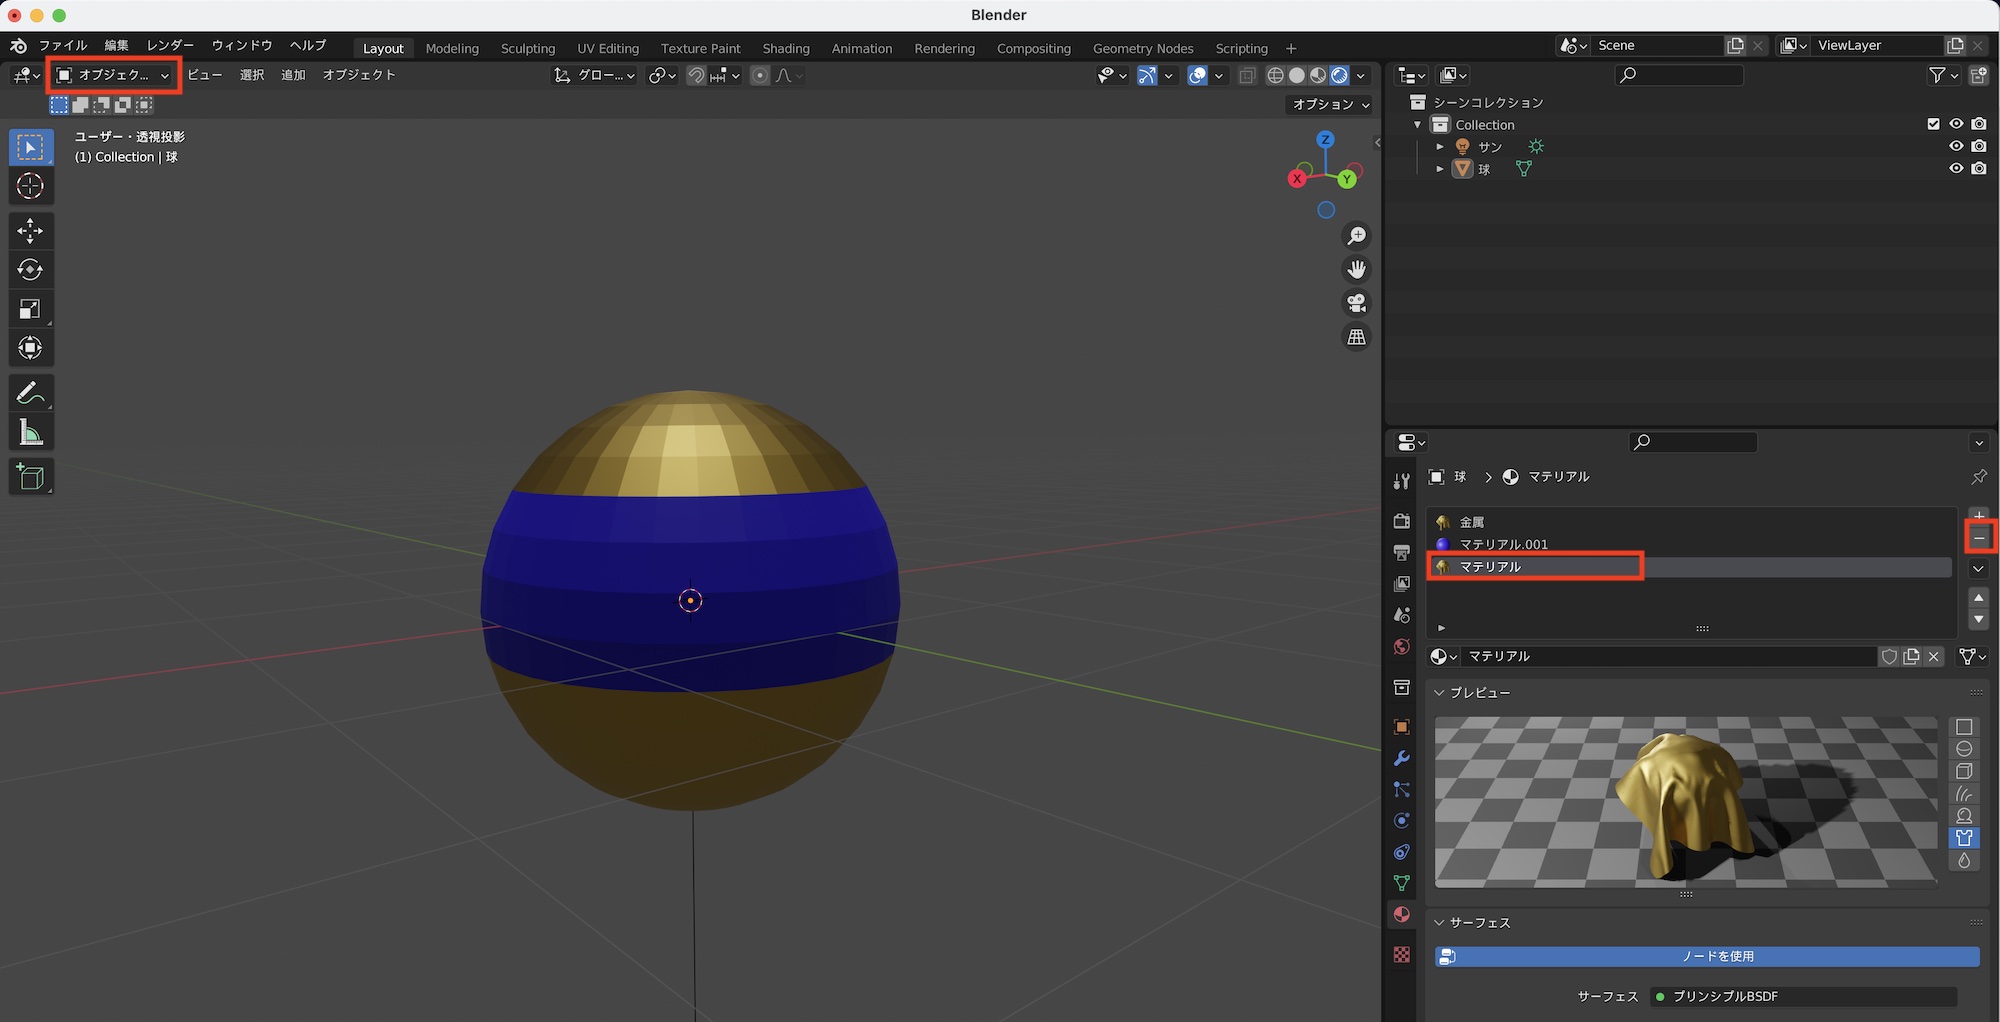Select the Move tool in the left toolbar

click(30, 230)
